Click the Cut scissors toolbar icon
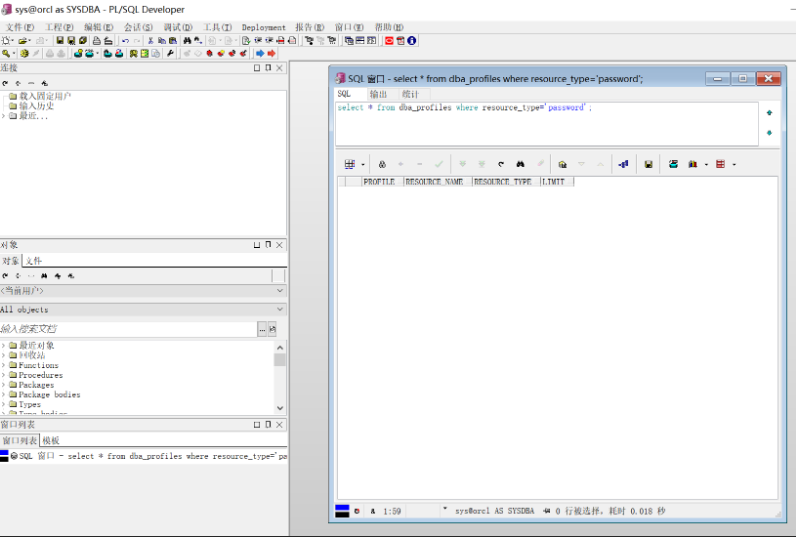796x537 pixels. 150,41
